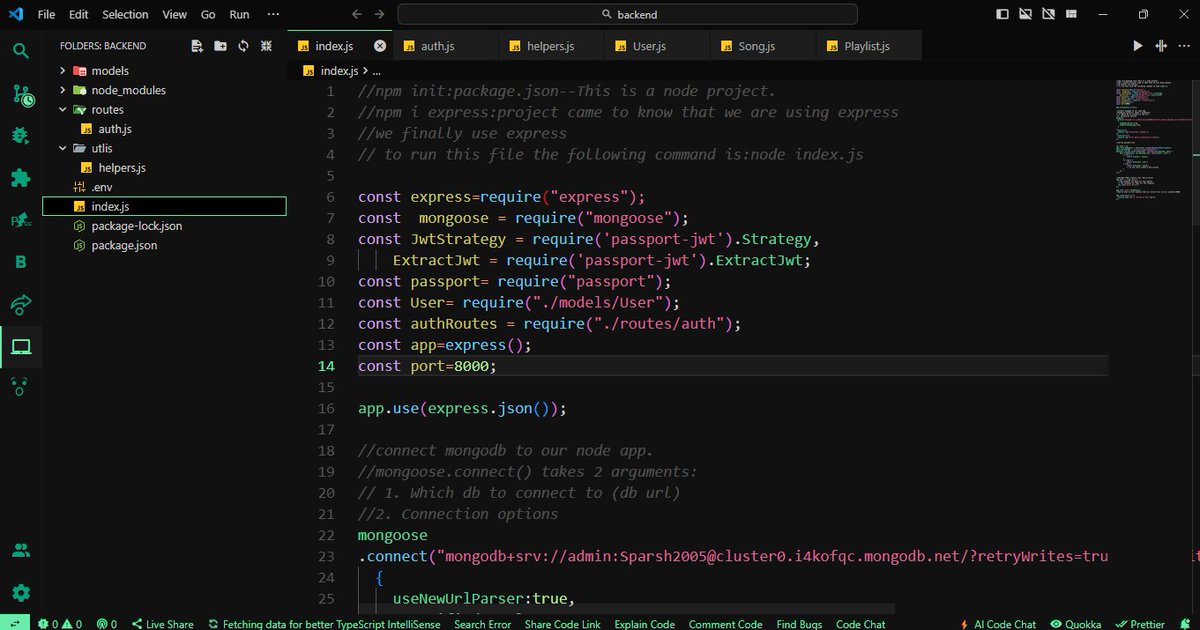Click Find Bugs in the status bar

tap(799, 623)
